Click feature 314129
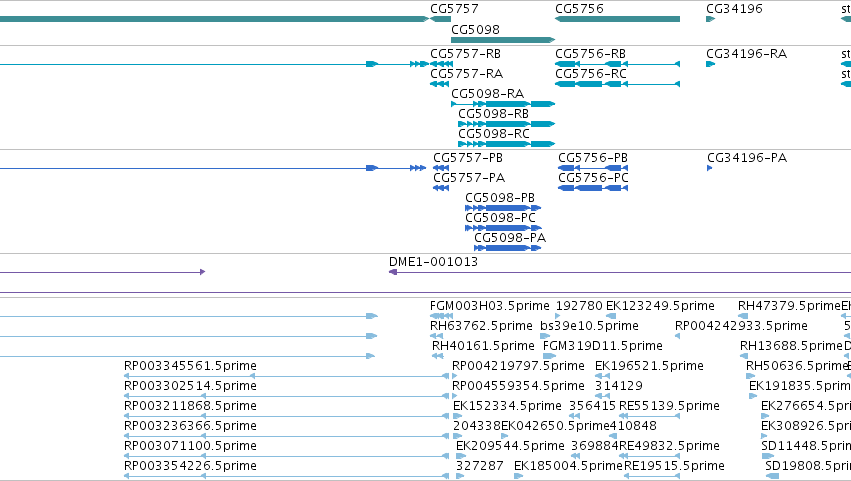 coord(619,387)
